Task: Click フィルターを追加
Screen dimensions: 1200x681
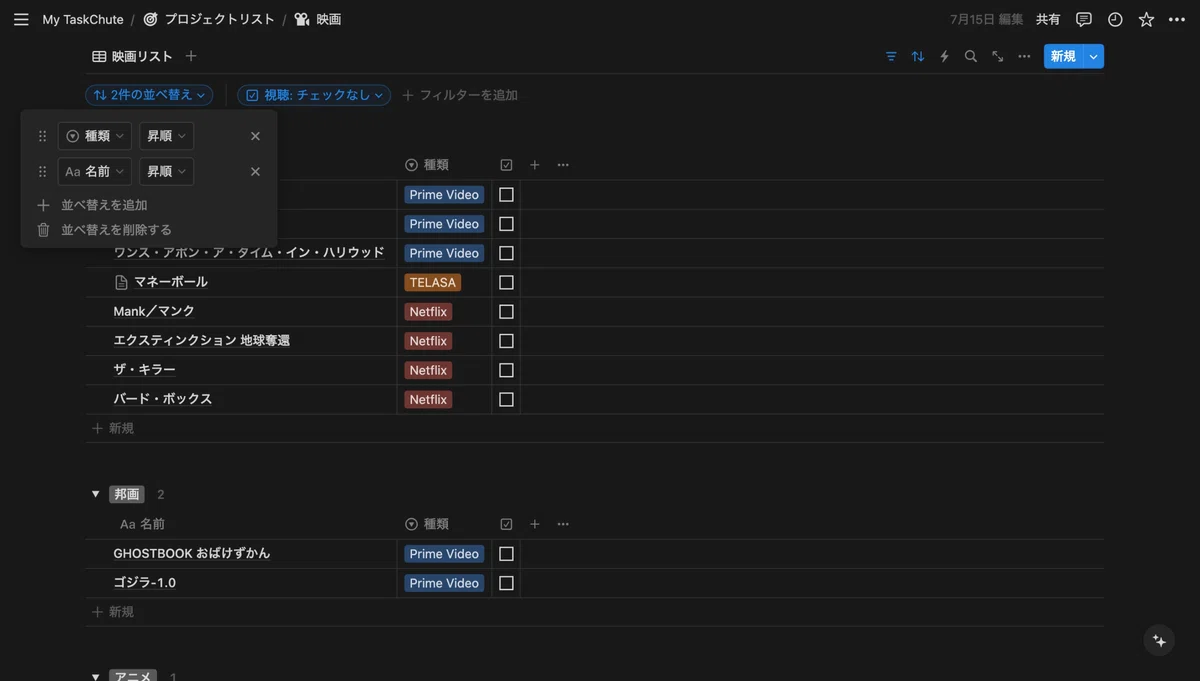Action: tap(460, 95)
